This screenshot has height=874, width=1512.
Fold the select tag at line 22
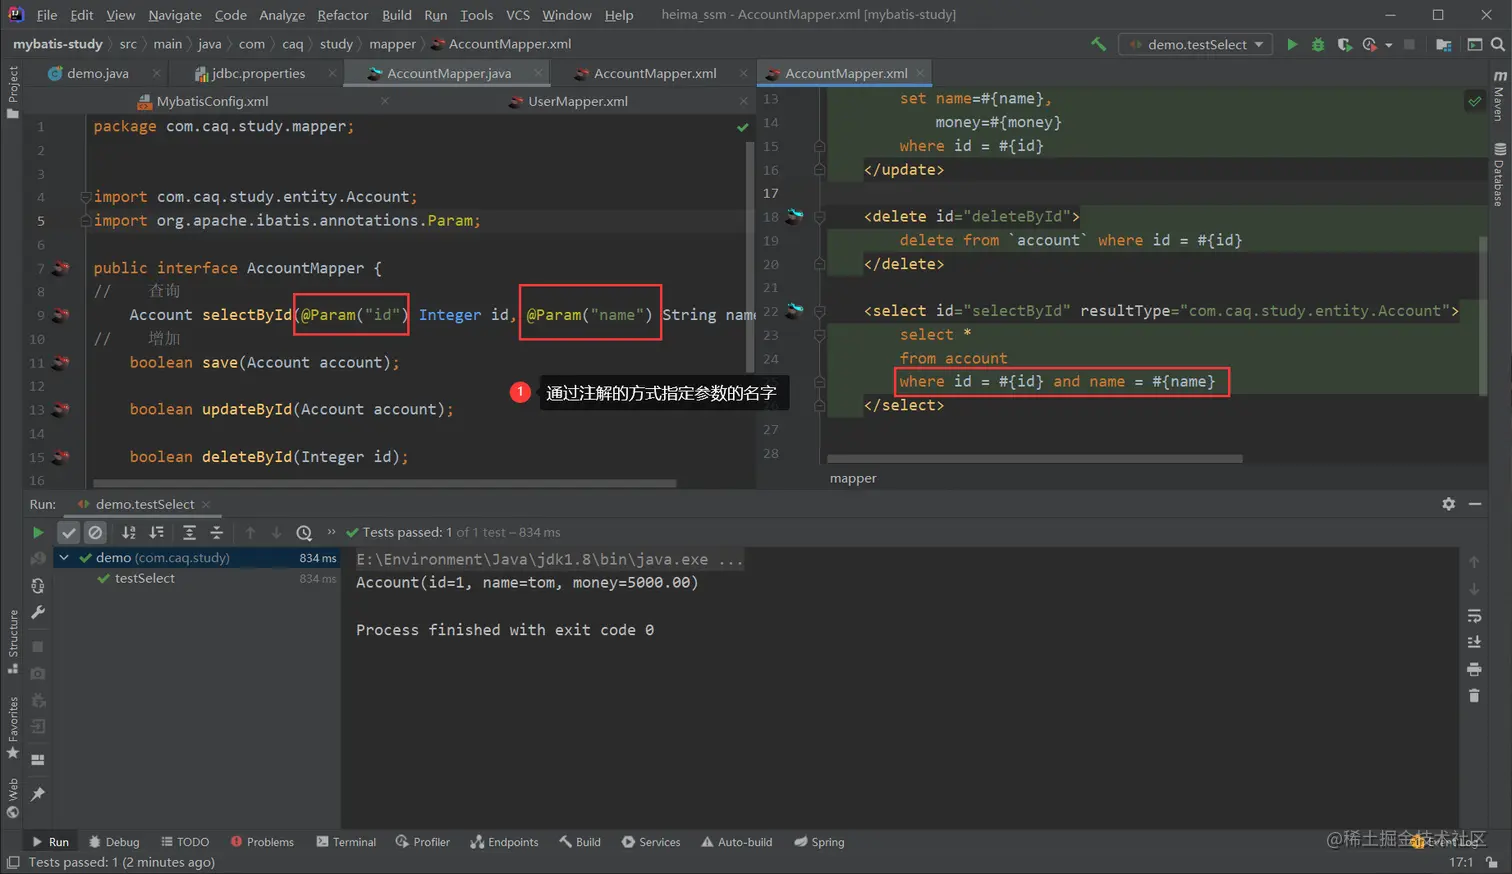coord(820,311)
